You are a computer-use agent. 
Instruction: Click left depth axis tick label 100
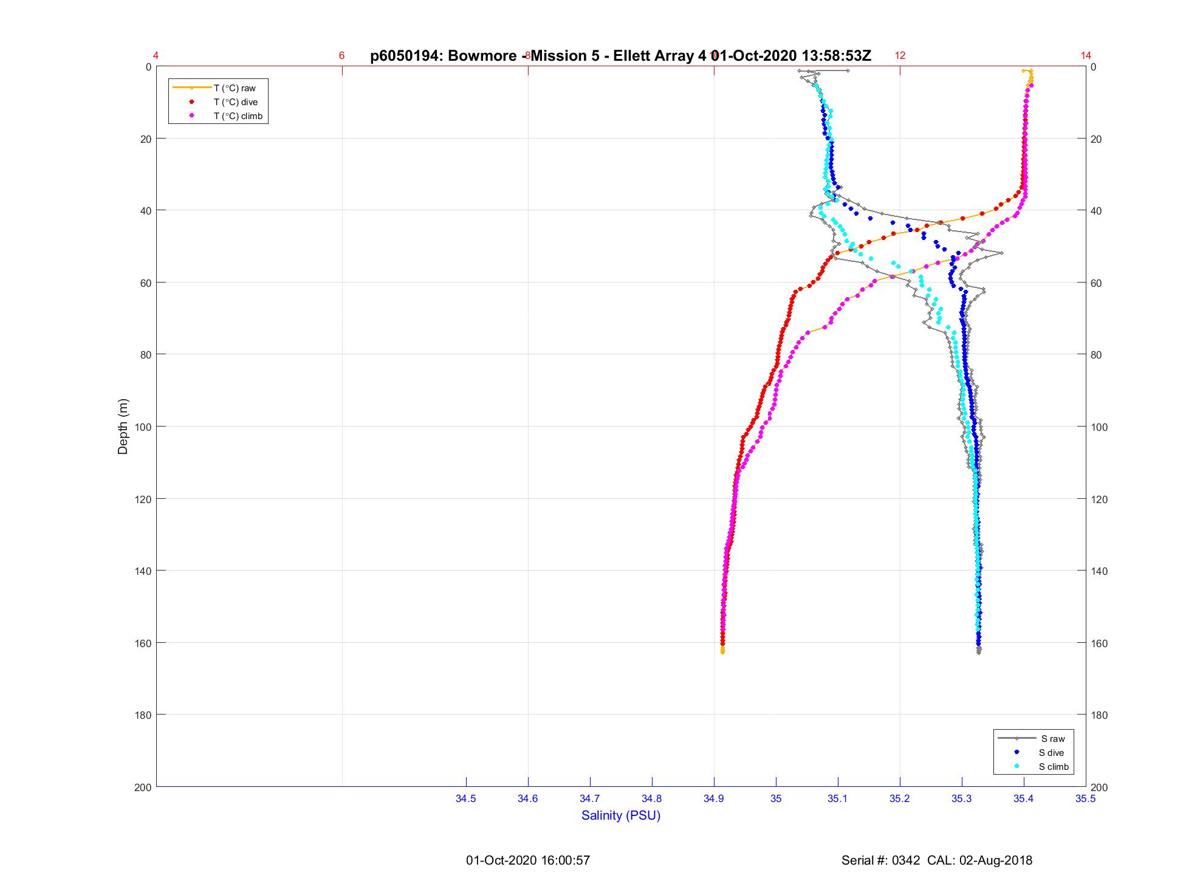tap(142, 427)
